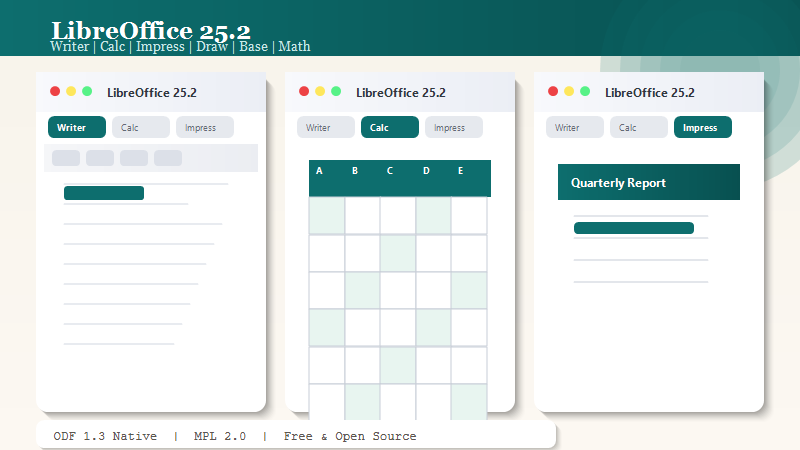800x450 pixels.
Task: Click the fourth toolbar button in Writer
Action: [x=168, y=158]
